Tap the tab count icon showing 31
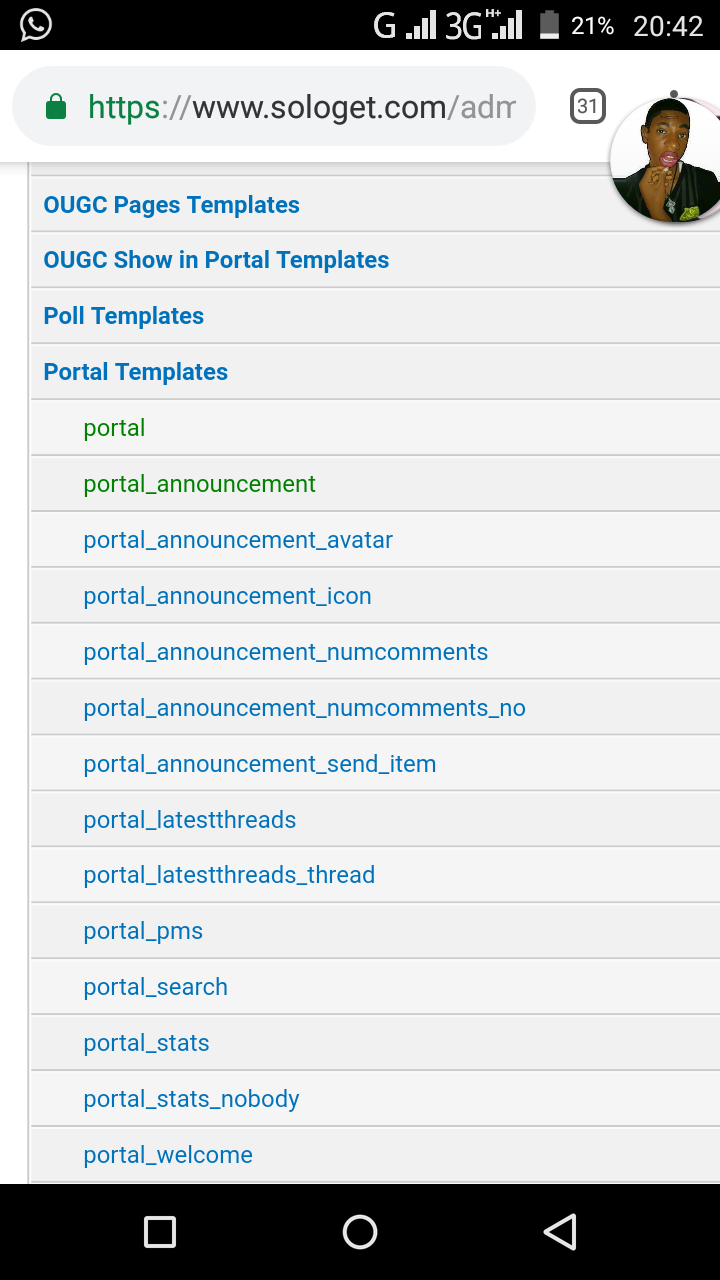Image resolution: width=720 pixels, height=1280 pixels. coord(587,107)
